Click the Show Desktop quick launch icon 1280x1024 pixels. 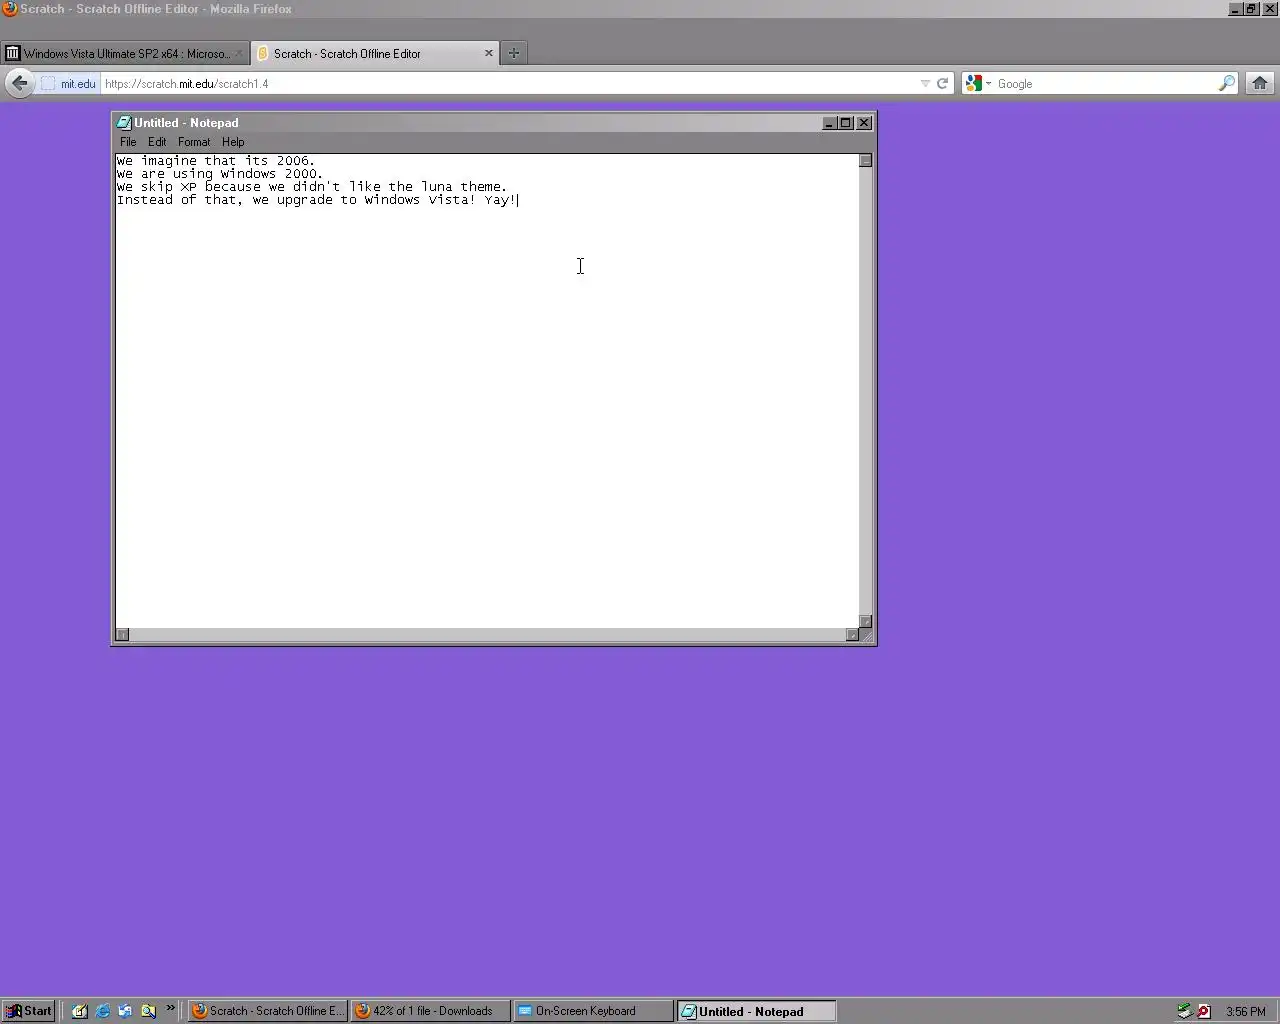tap(79, 1011)
